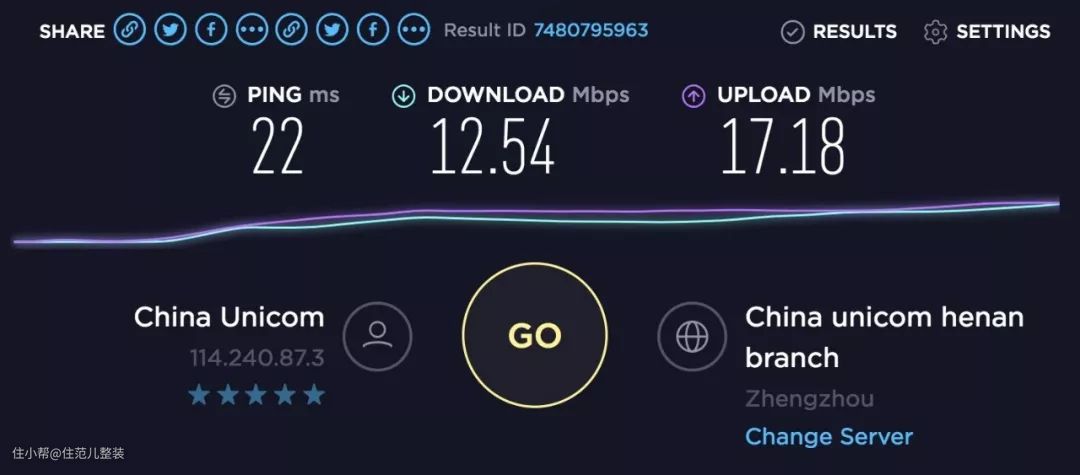Start the speed test with GO
The height and width of the screenshot is (475, 1080).
click(x=534, y=335)
